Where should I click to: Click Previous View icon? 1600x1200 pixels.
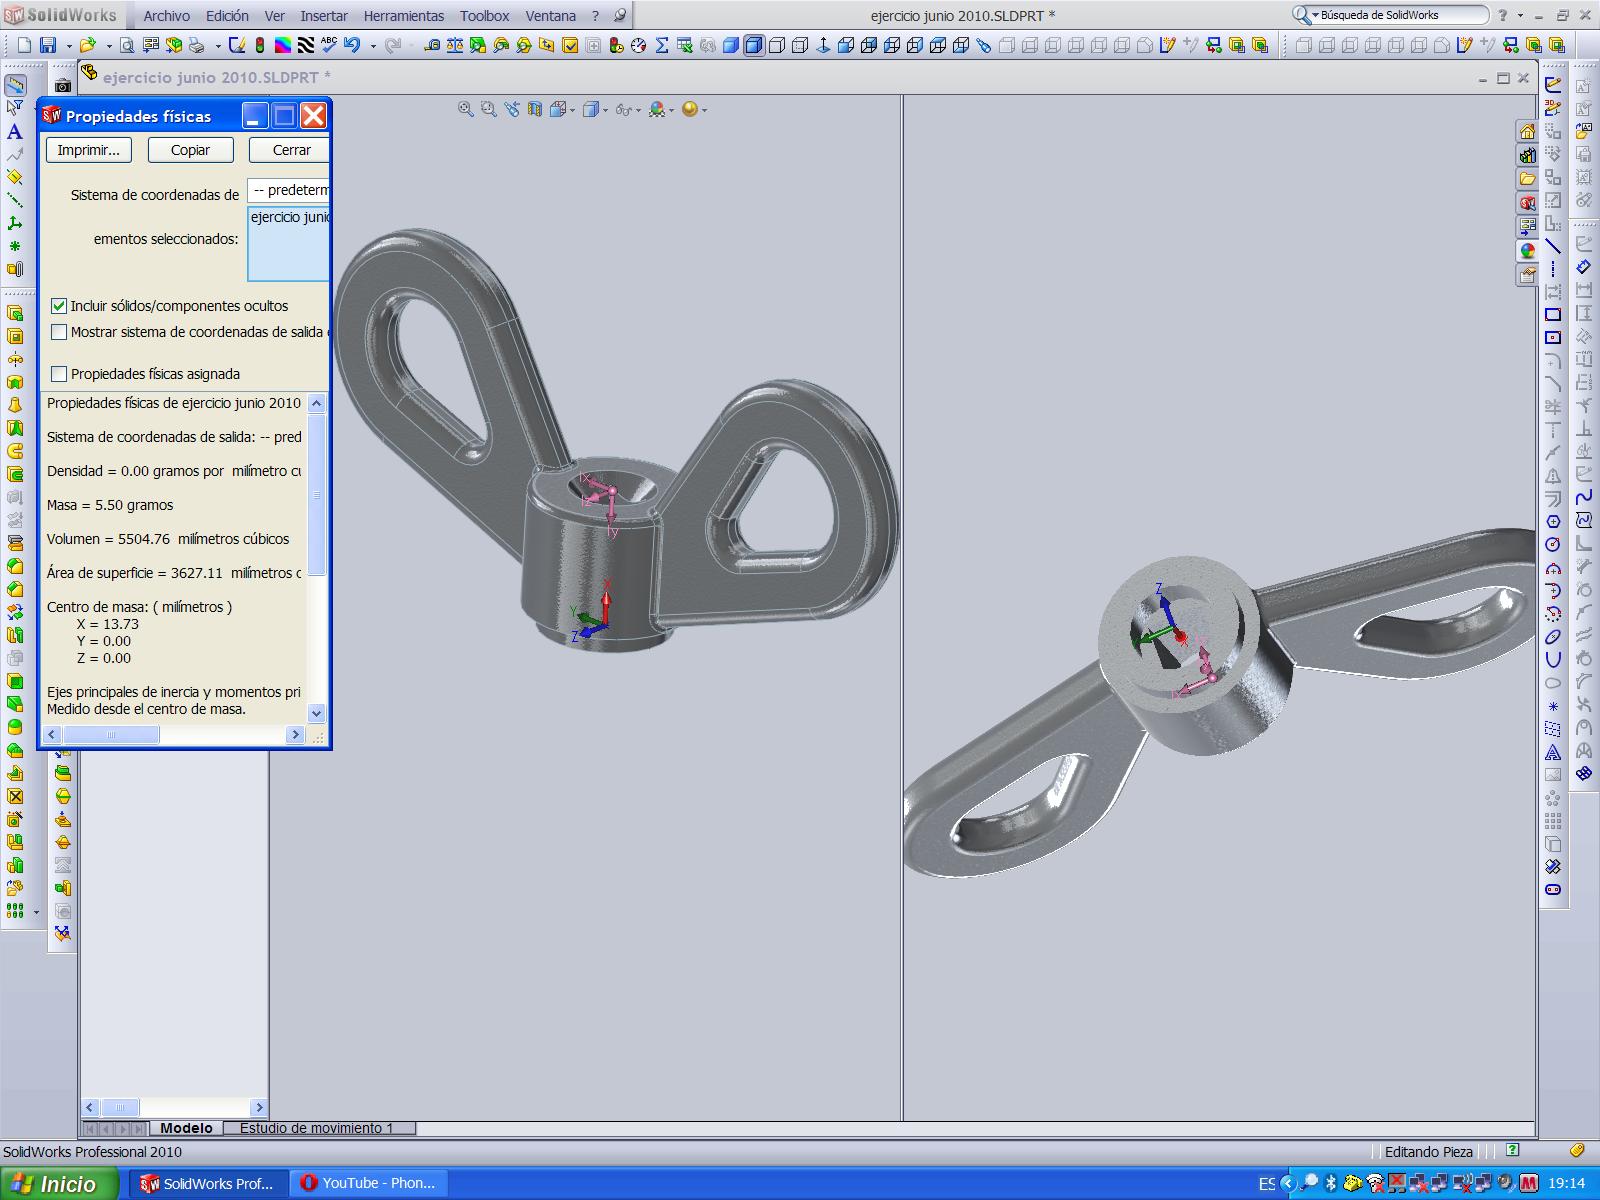(512, 109)
